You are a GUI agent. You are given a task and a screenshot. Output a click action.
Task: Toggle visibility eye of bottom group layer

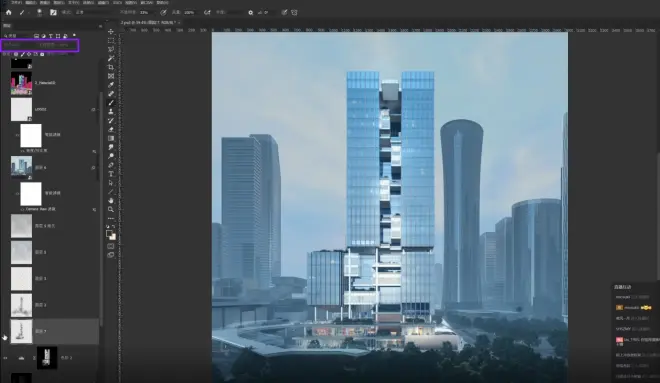[x=5, y=358]
